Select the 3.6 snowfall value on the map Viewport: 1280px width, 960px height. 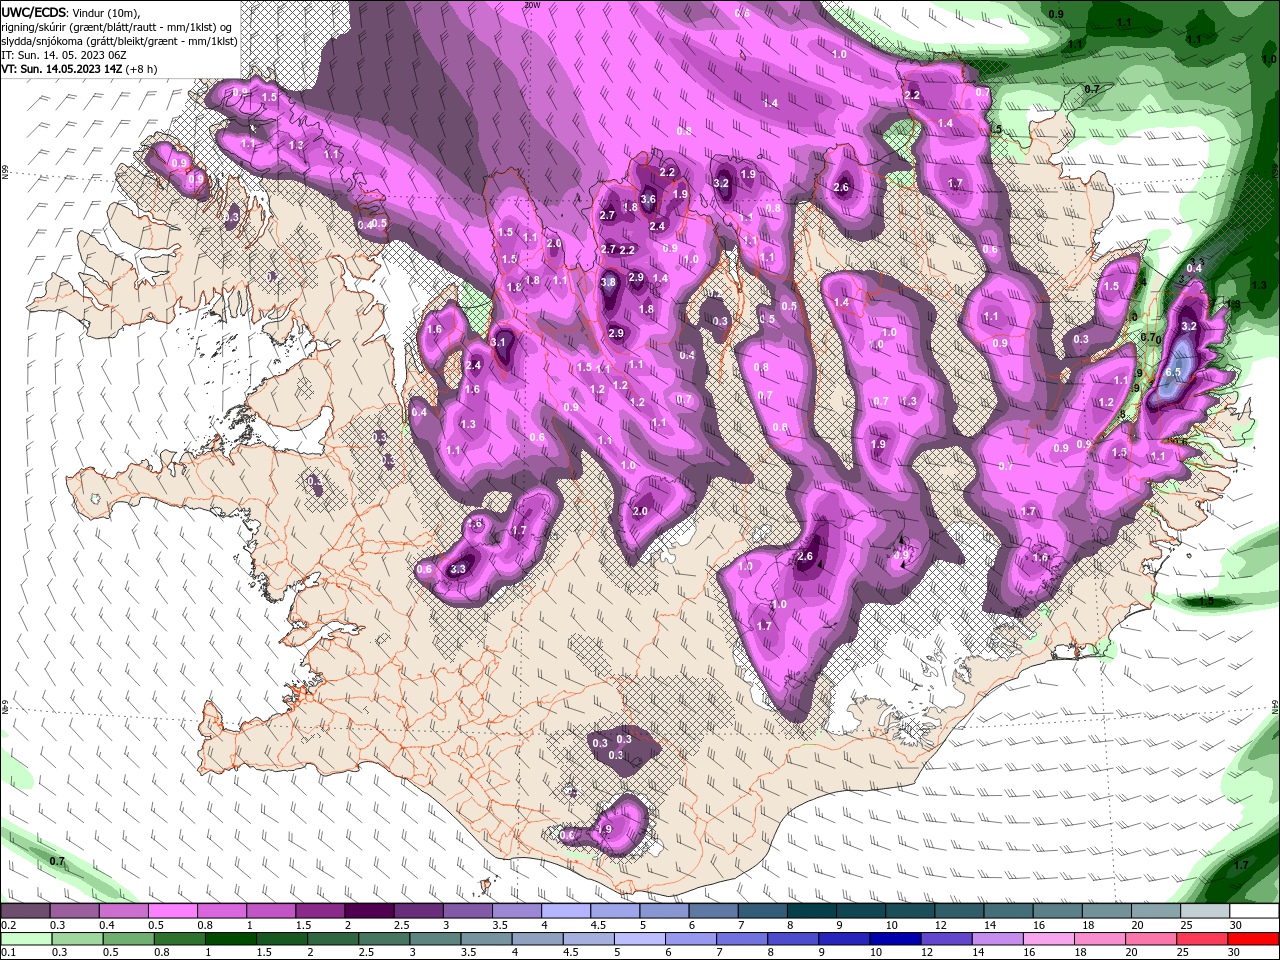pyautogui.click(x=648, y=200)
